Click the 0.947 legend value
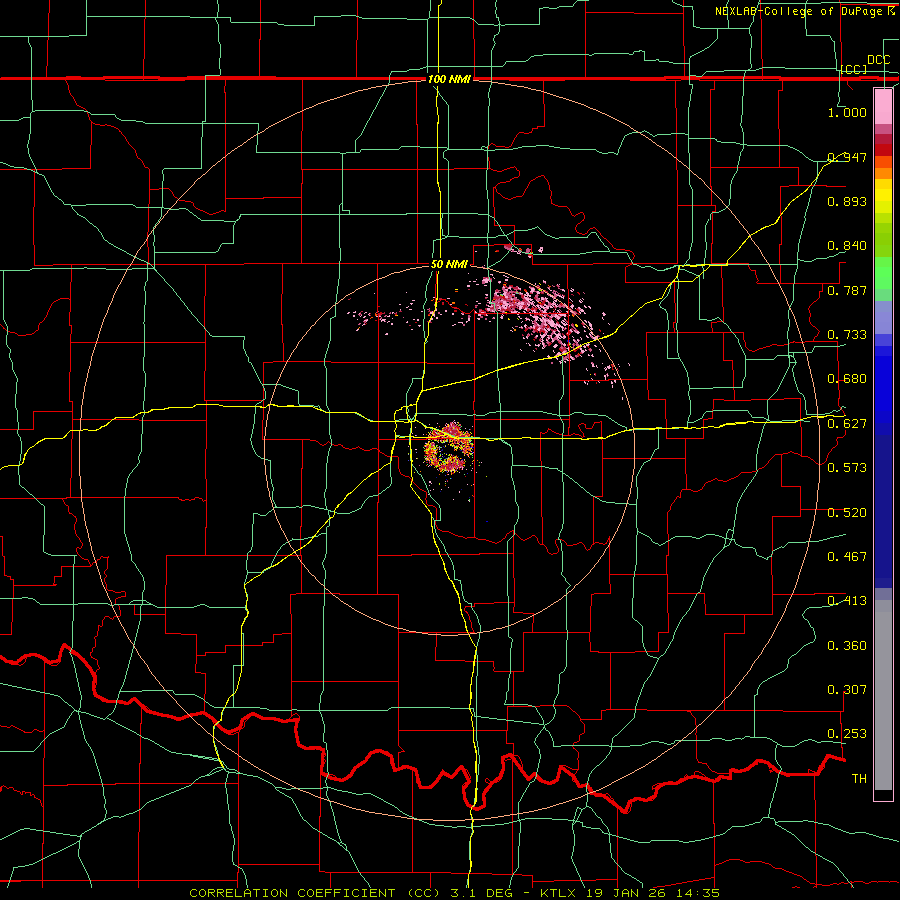The width and height of the screenshot is (900, 900). [x=847, y=157]
